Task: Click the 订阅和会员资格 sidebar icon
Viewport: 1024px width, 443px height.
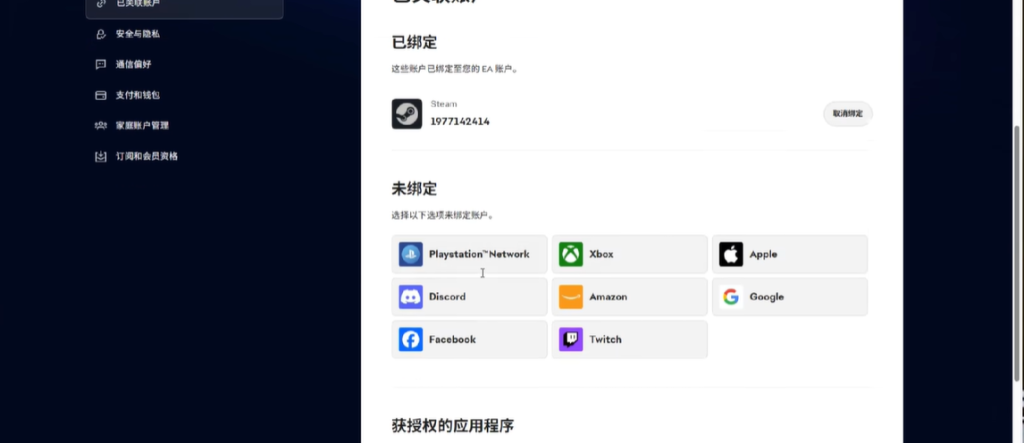Action: click(x=101, y=157)
